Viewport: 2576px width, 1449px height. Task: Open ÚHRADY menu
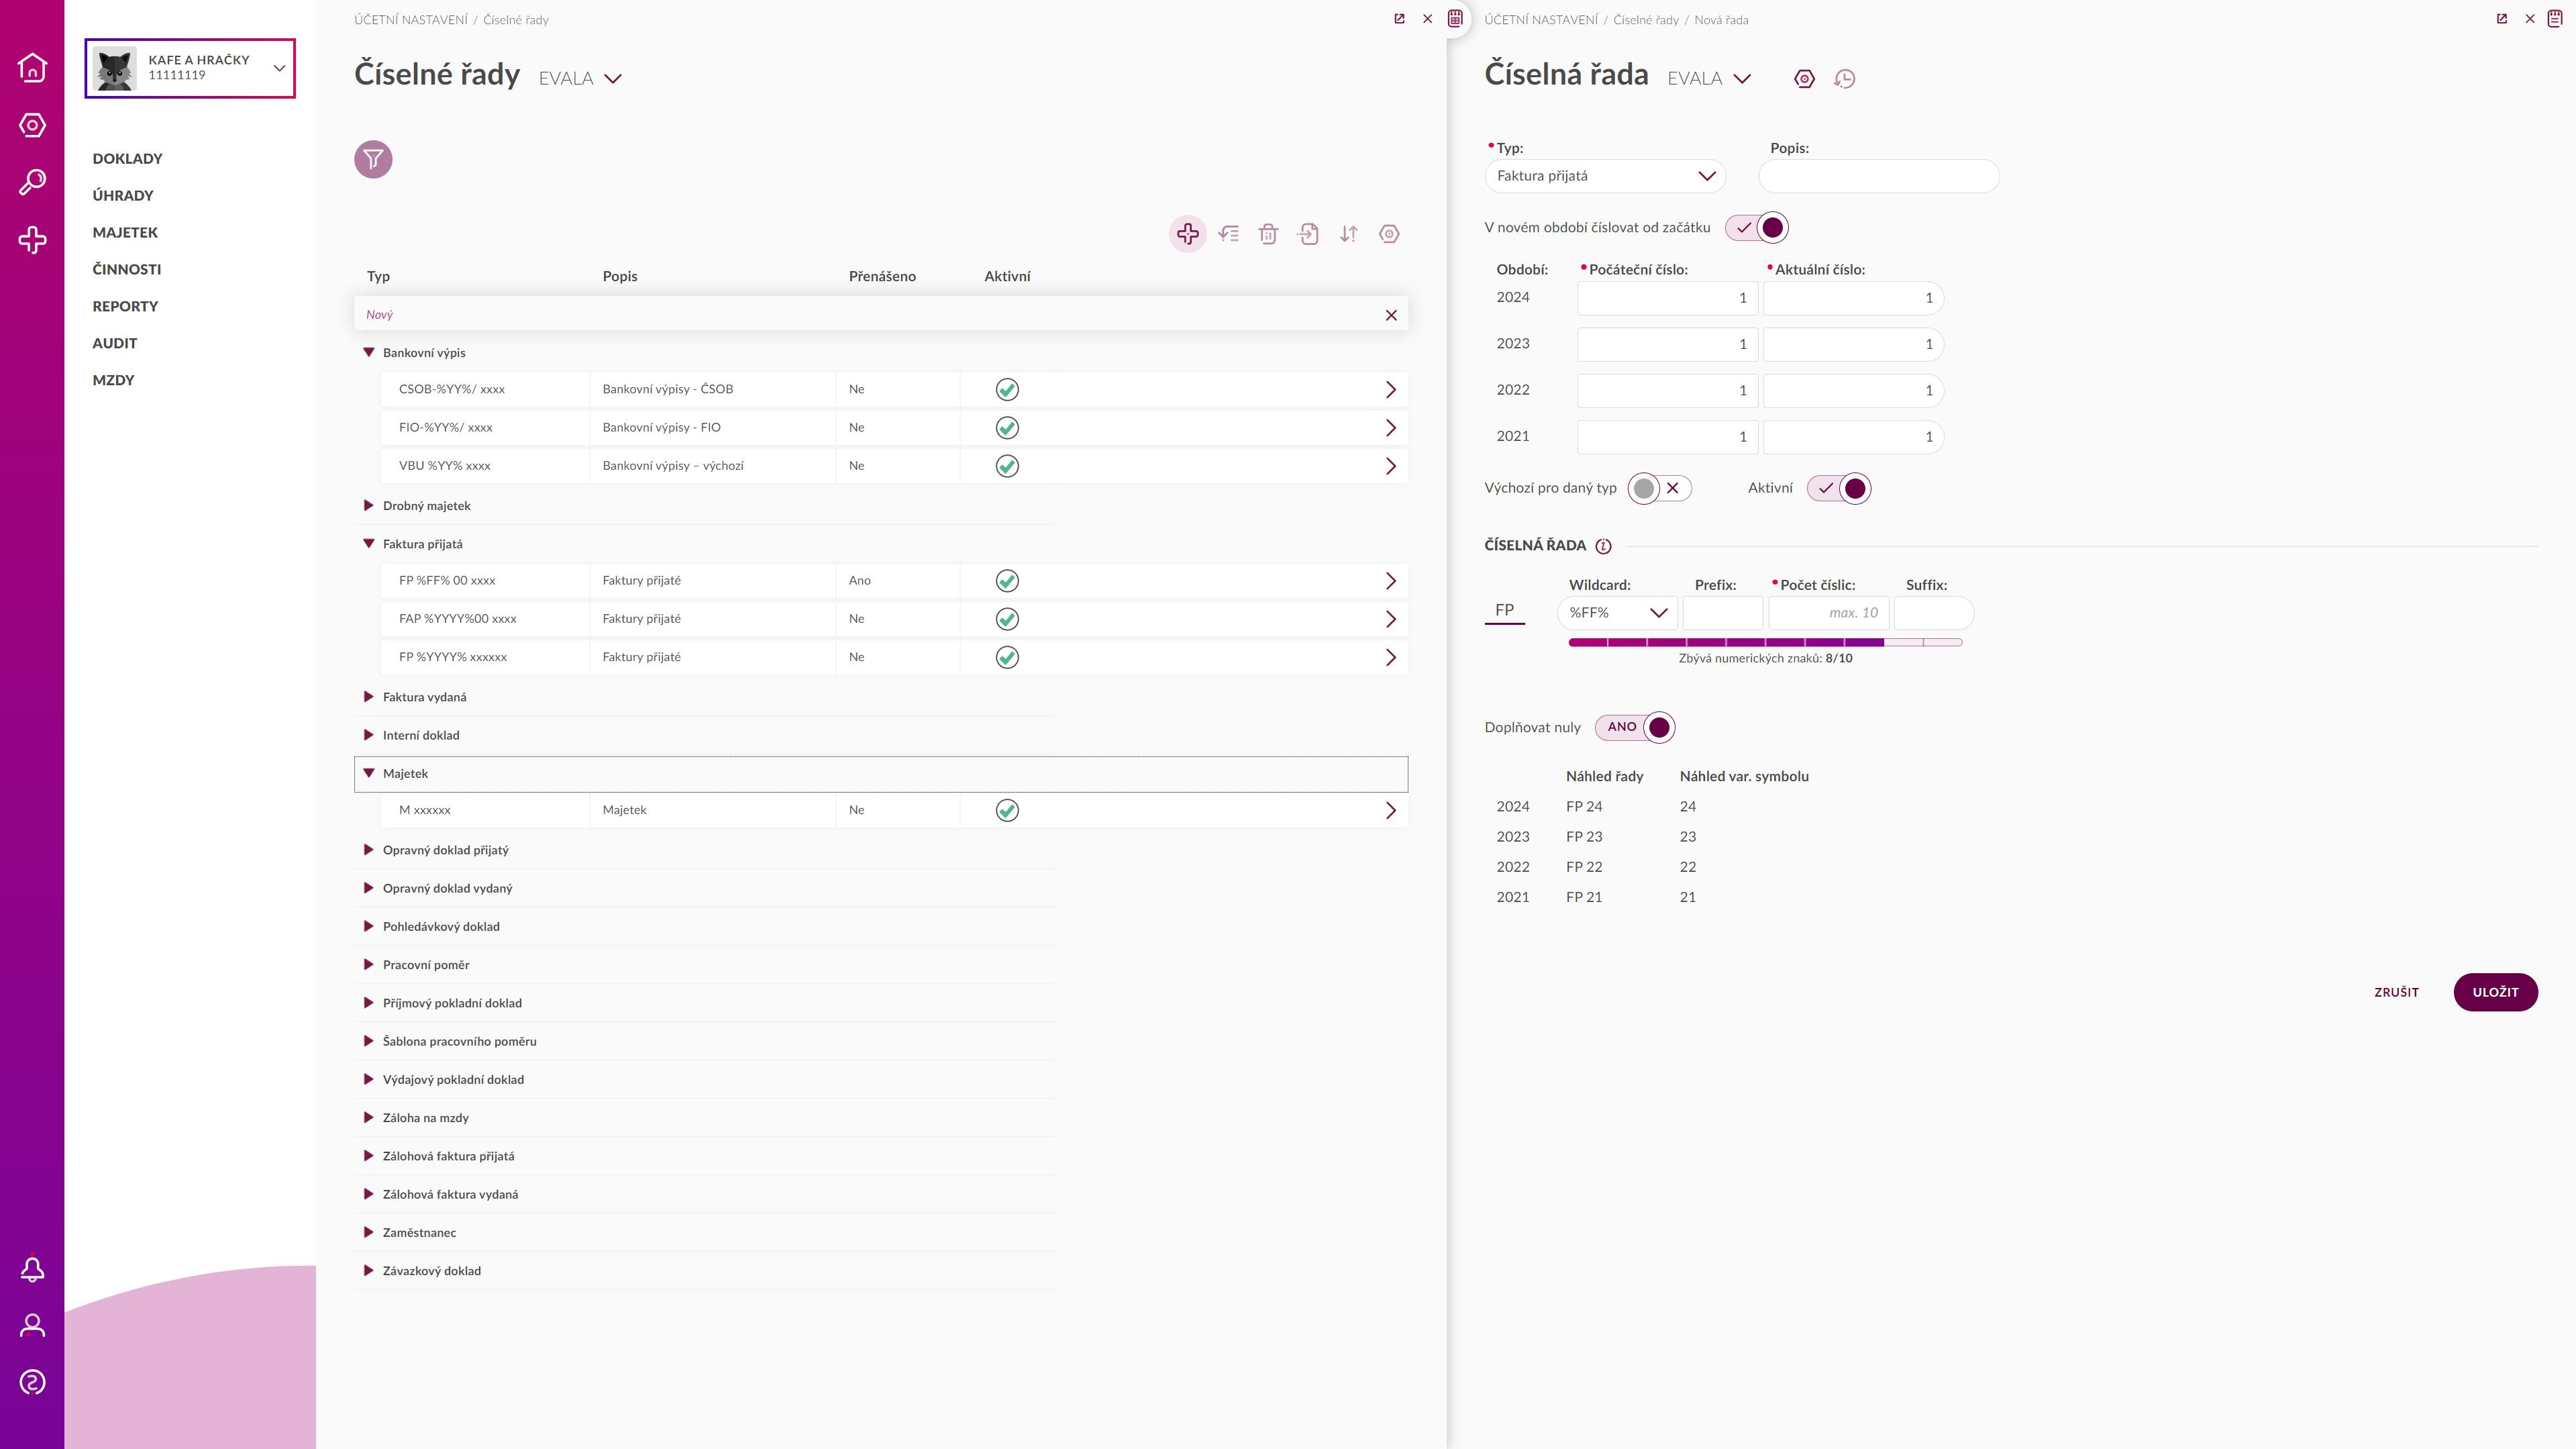coord(123,196)
